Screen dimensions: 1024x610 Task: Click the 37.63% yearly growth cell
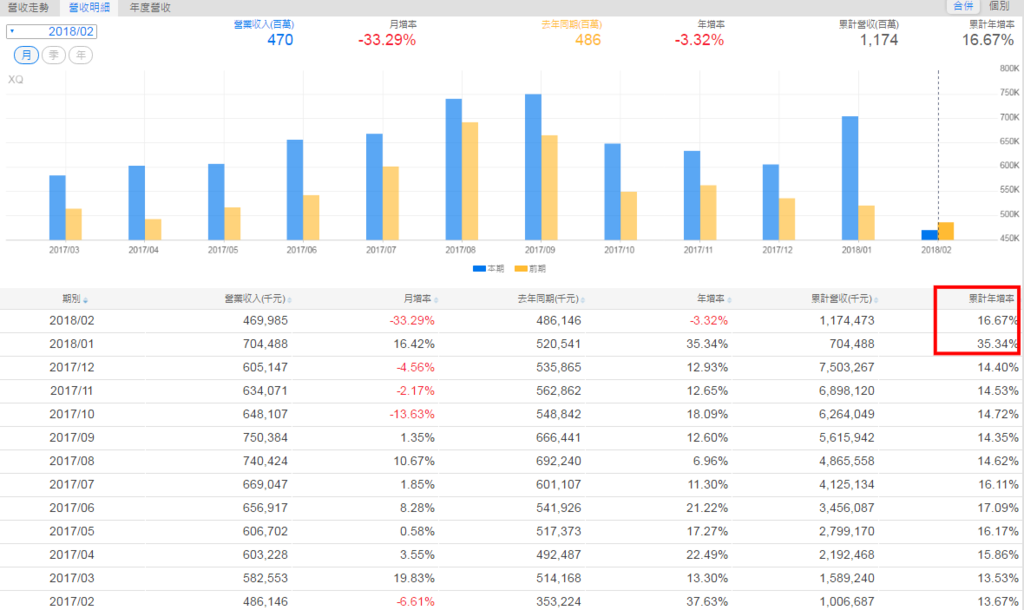pyautogui.click(x=707, y=602)
